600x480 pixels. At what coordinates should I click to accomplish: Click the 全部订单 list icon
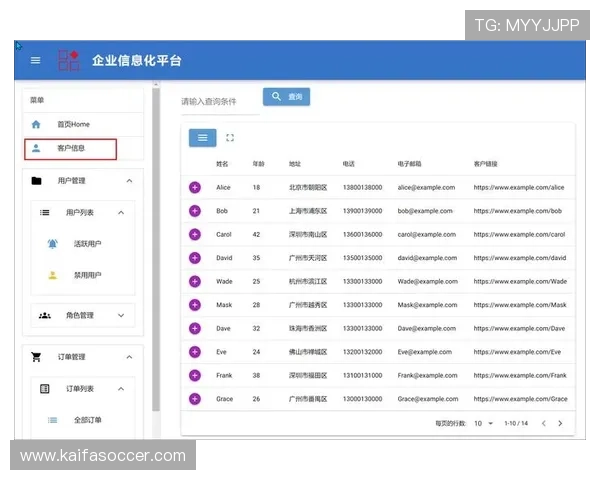pyautogui.click(x=53, y=420)
